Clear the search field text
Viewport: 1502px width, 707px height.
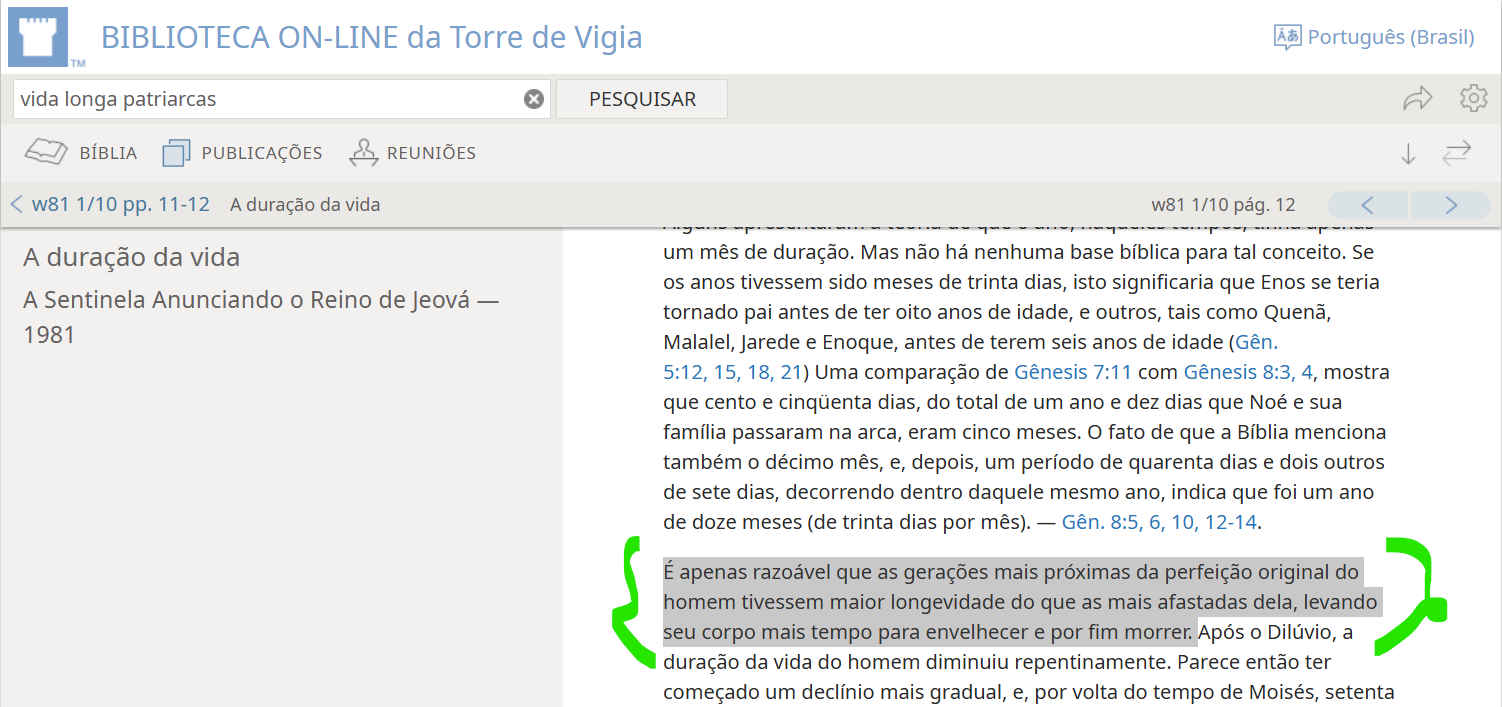coord(534,99)
